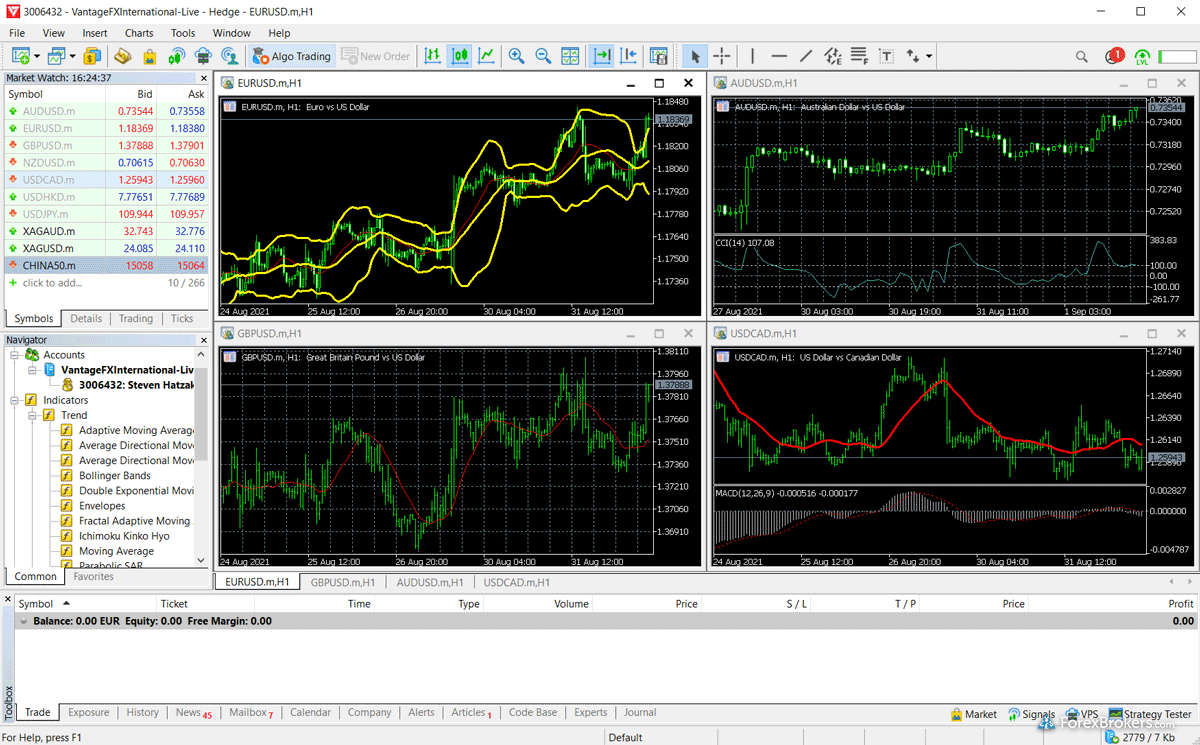
Task: Select the equidistant channel tool
Action: click(833, 56)
